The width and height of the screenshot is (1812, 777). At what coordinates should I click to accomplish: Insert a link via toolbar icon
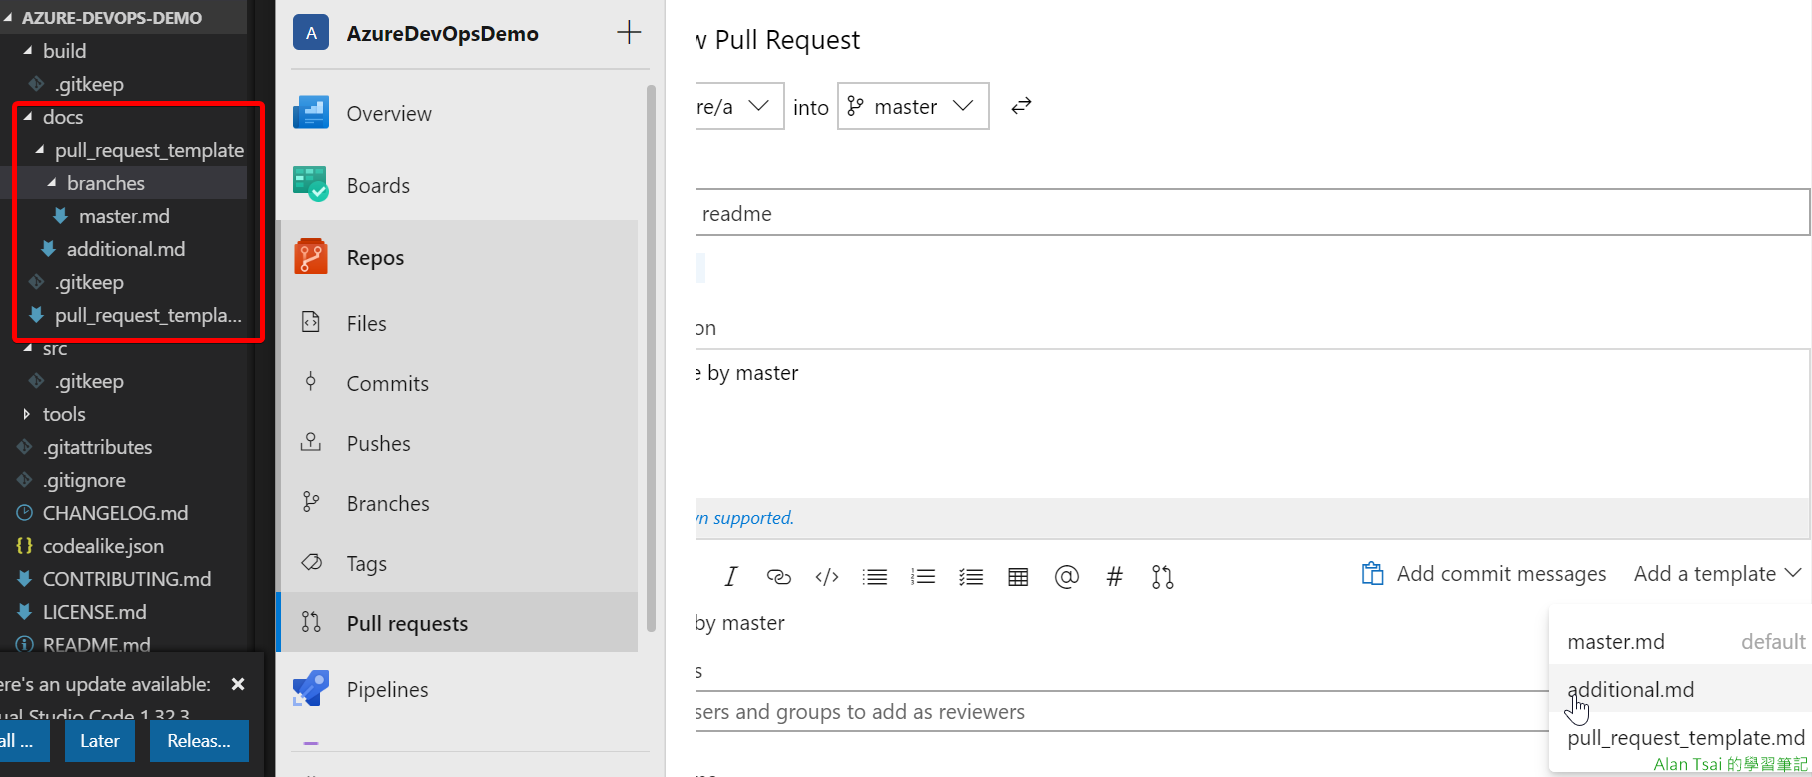tap(778, 576)
